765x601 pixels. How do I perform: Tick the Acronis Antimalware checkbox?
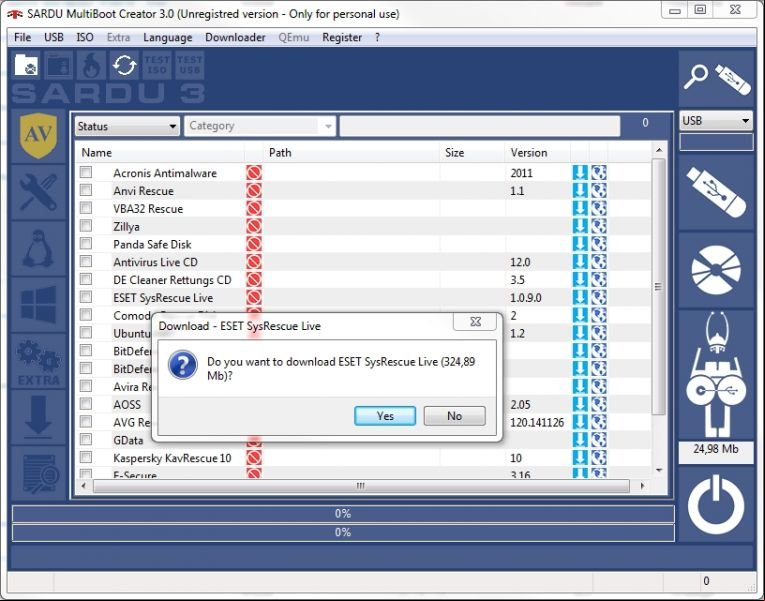[x=86, y=172]
